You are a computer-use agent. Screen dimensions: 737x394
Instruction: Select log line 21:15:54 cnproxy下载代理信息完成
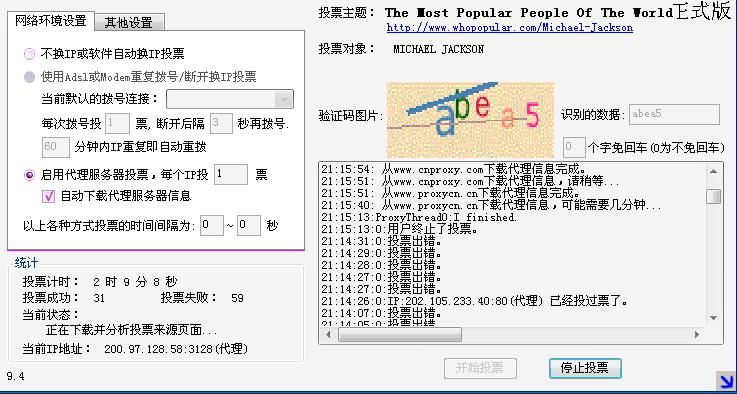pyautogui.click(x=454, y=169)
